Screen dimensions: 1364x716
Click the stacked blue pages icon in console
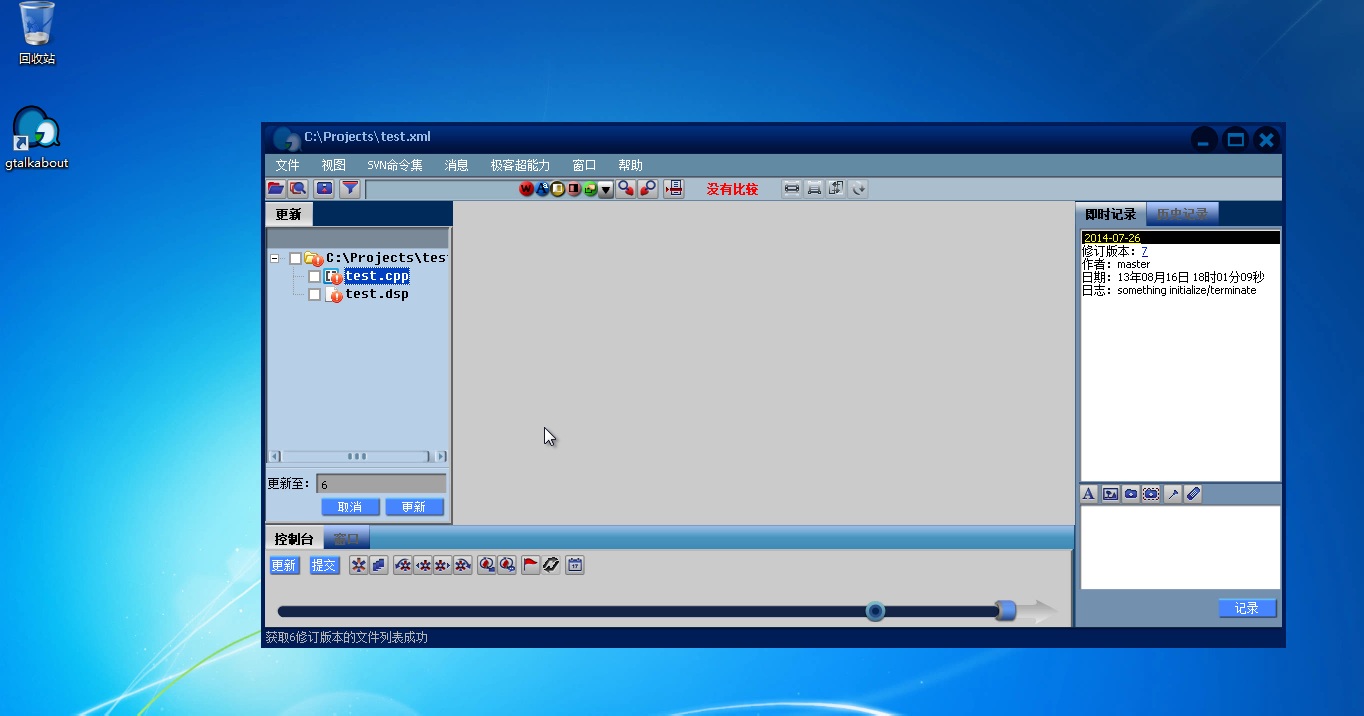[379, 565]
